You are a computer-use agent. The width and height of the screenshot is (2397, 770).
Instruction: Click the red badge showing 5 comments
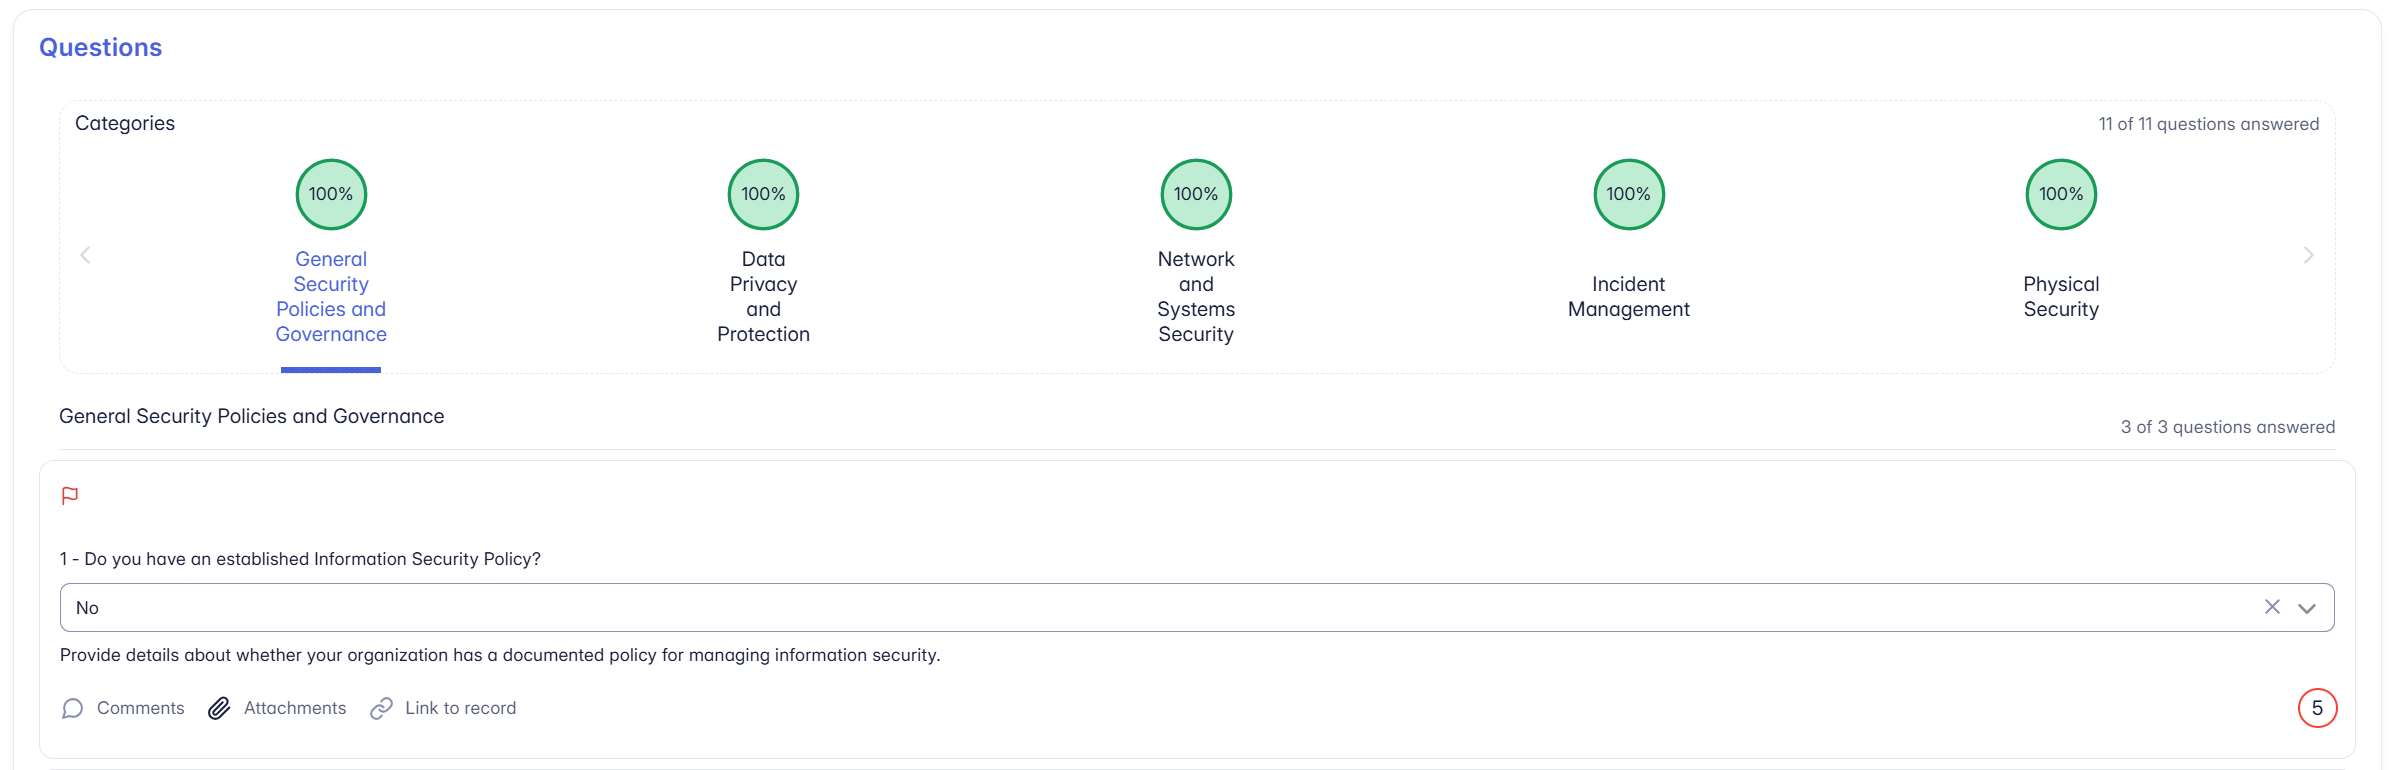click(2319, 708)
